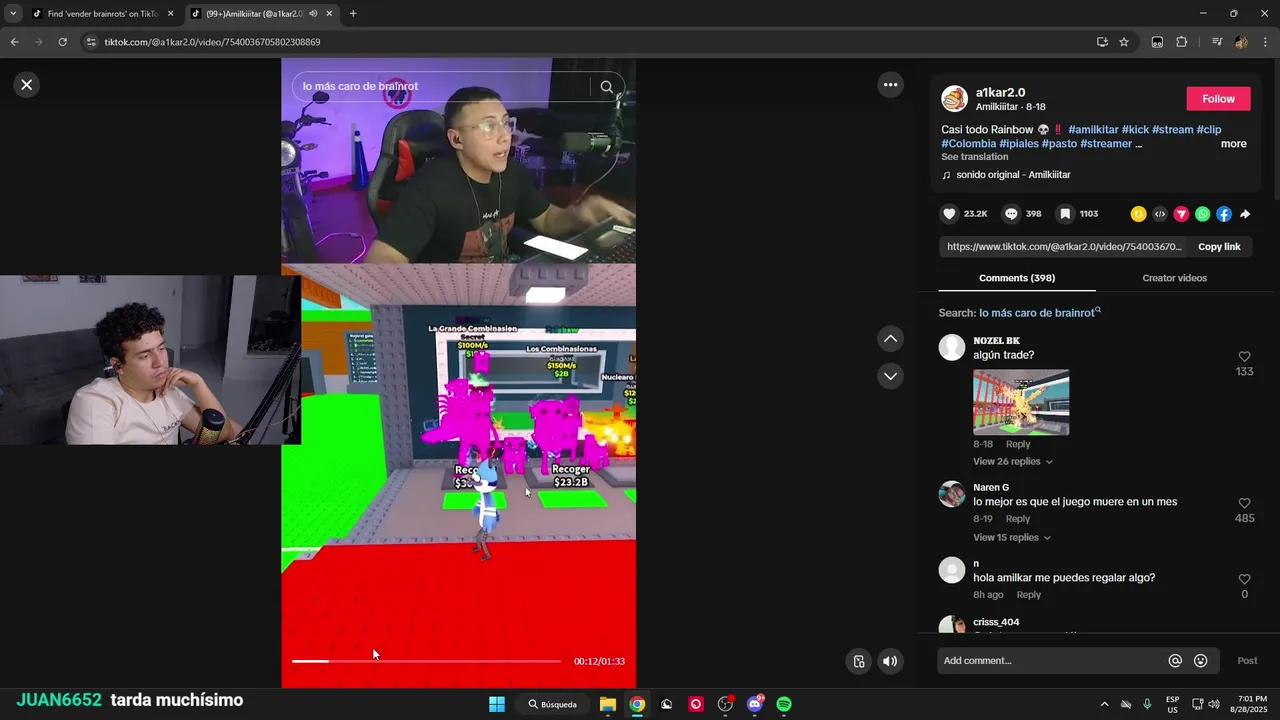Click See translation under the caption
The height and width of the screenshot is (720, 1280).
coord(974,157)
